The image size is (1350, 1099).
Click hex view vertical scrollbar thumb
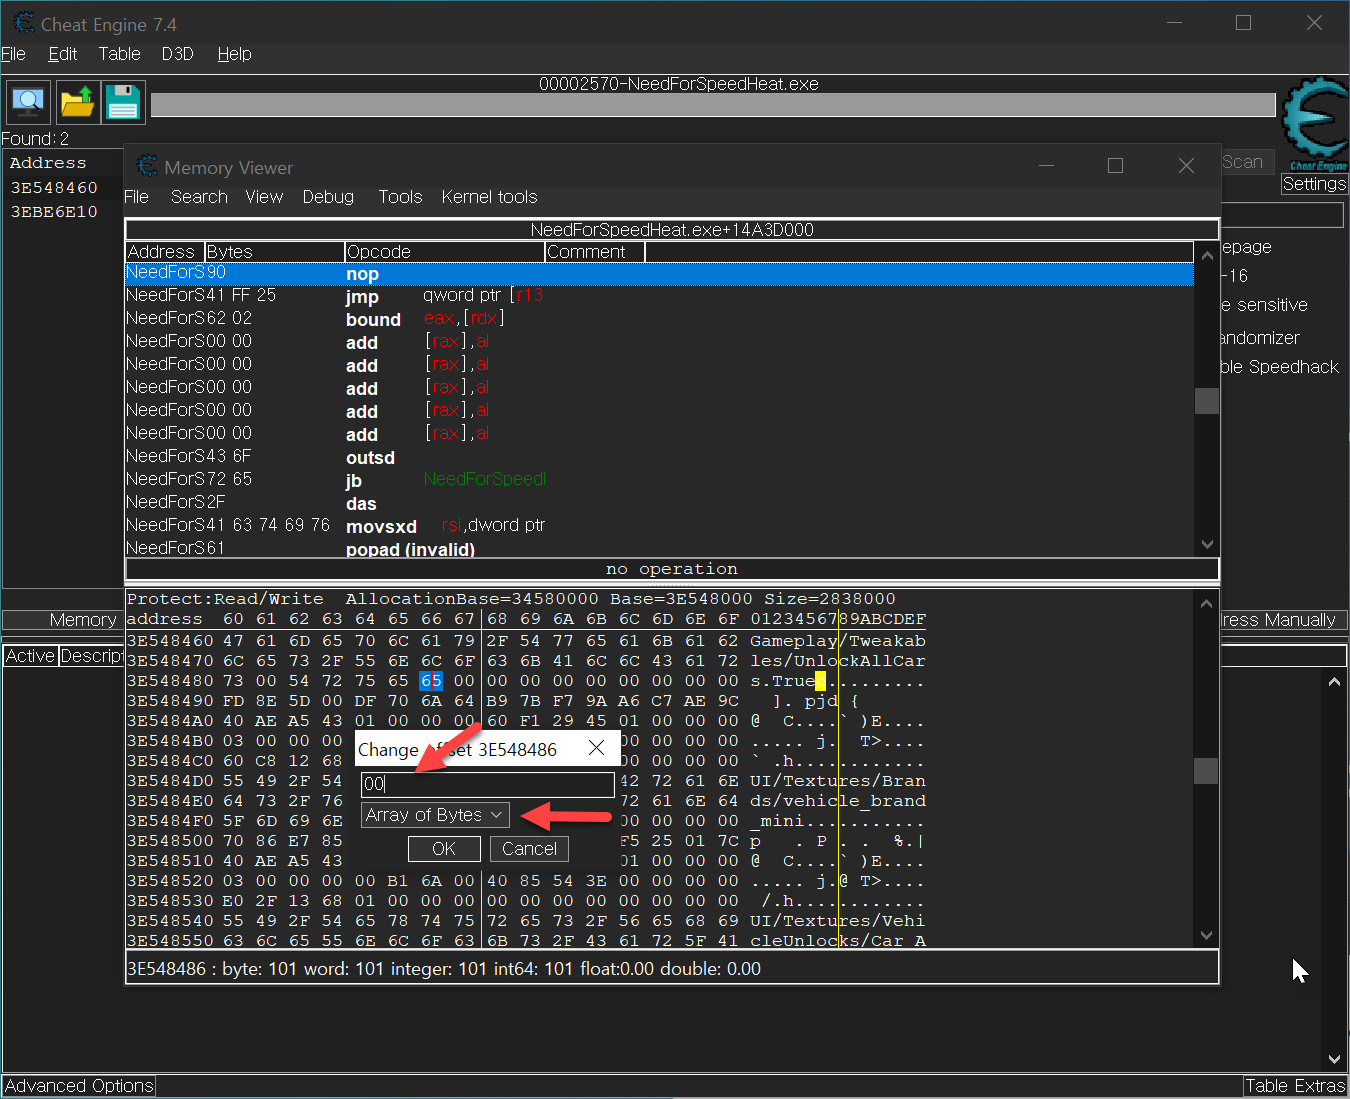pyautogui.click(x=1207, y=771)
